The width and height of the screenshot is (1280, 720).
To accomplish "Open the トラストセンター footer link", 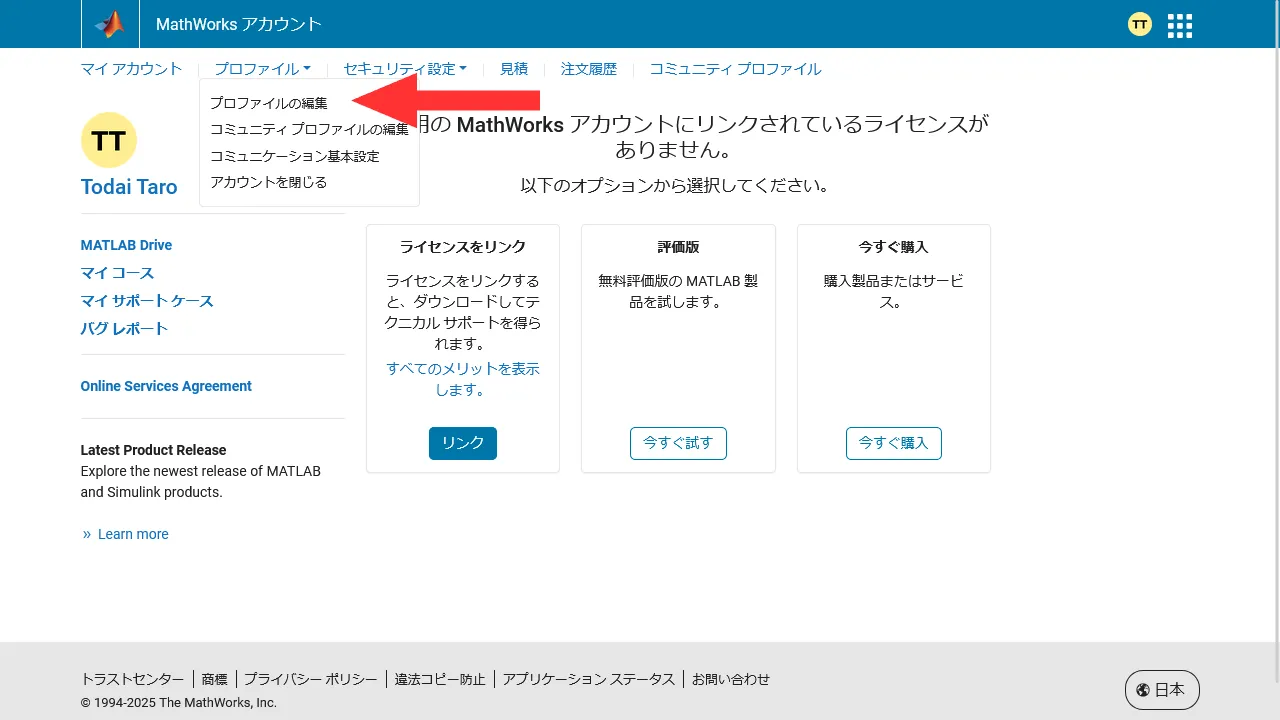I will (132, 679).
